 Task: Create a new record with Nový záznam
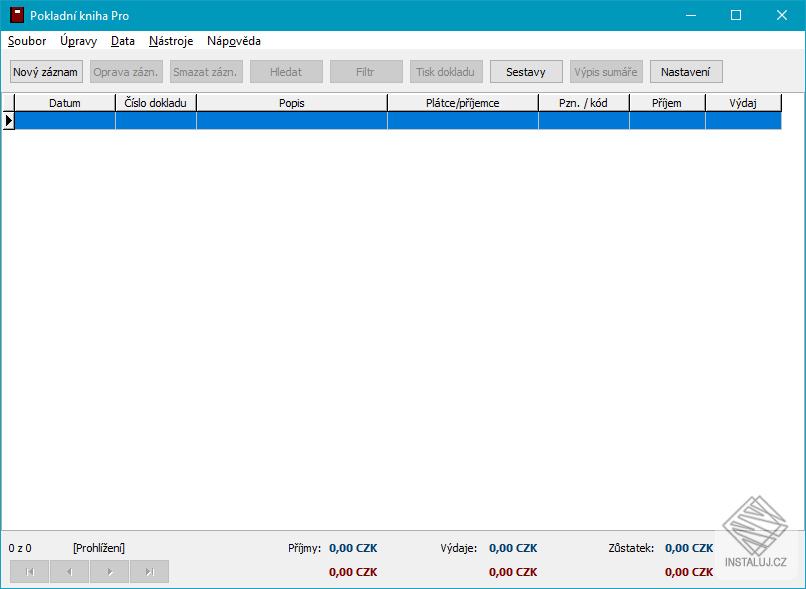[46, 72]
